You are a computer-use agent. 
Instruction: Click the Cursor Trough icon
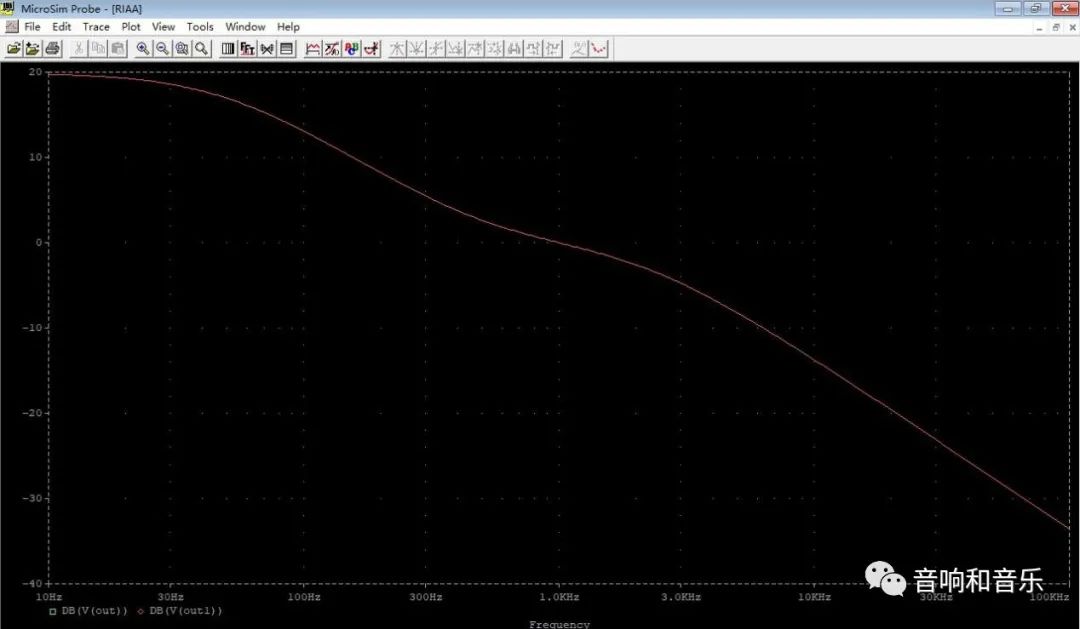tap(416, 48)
